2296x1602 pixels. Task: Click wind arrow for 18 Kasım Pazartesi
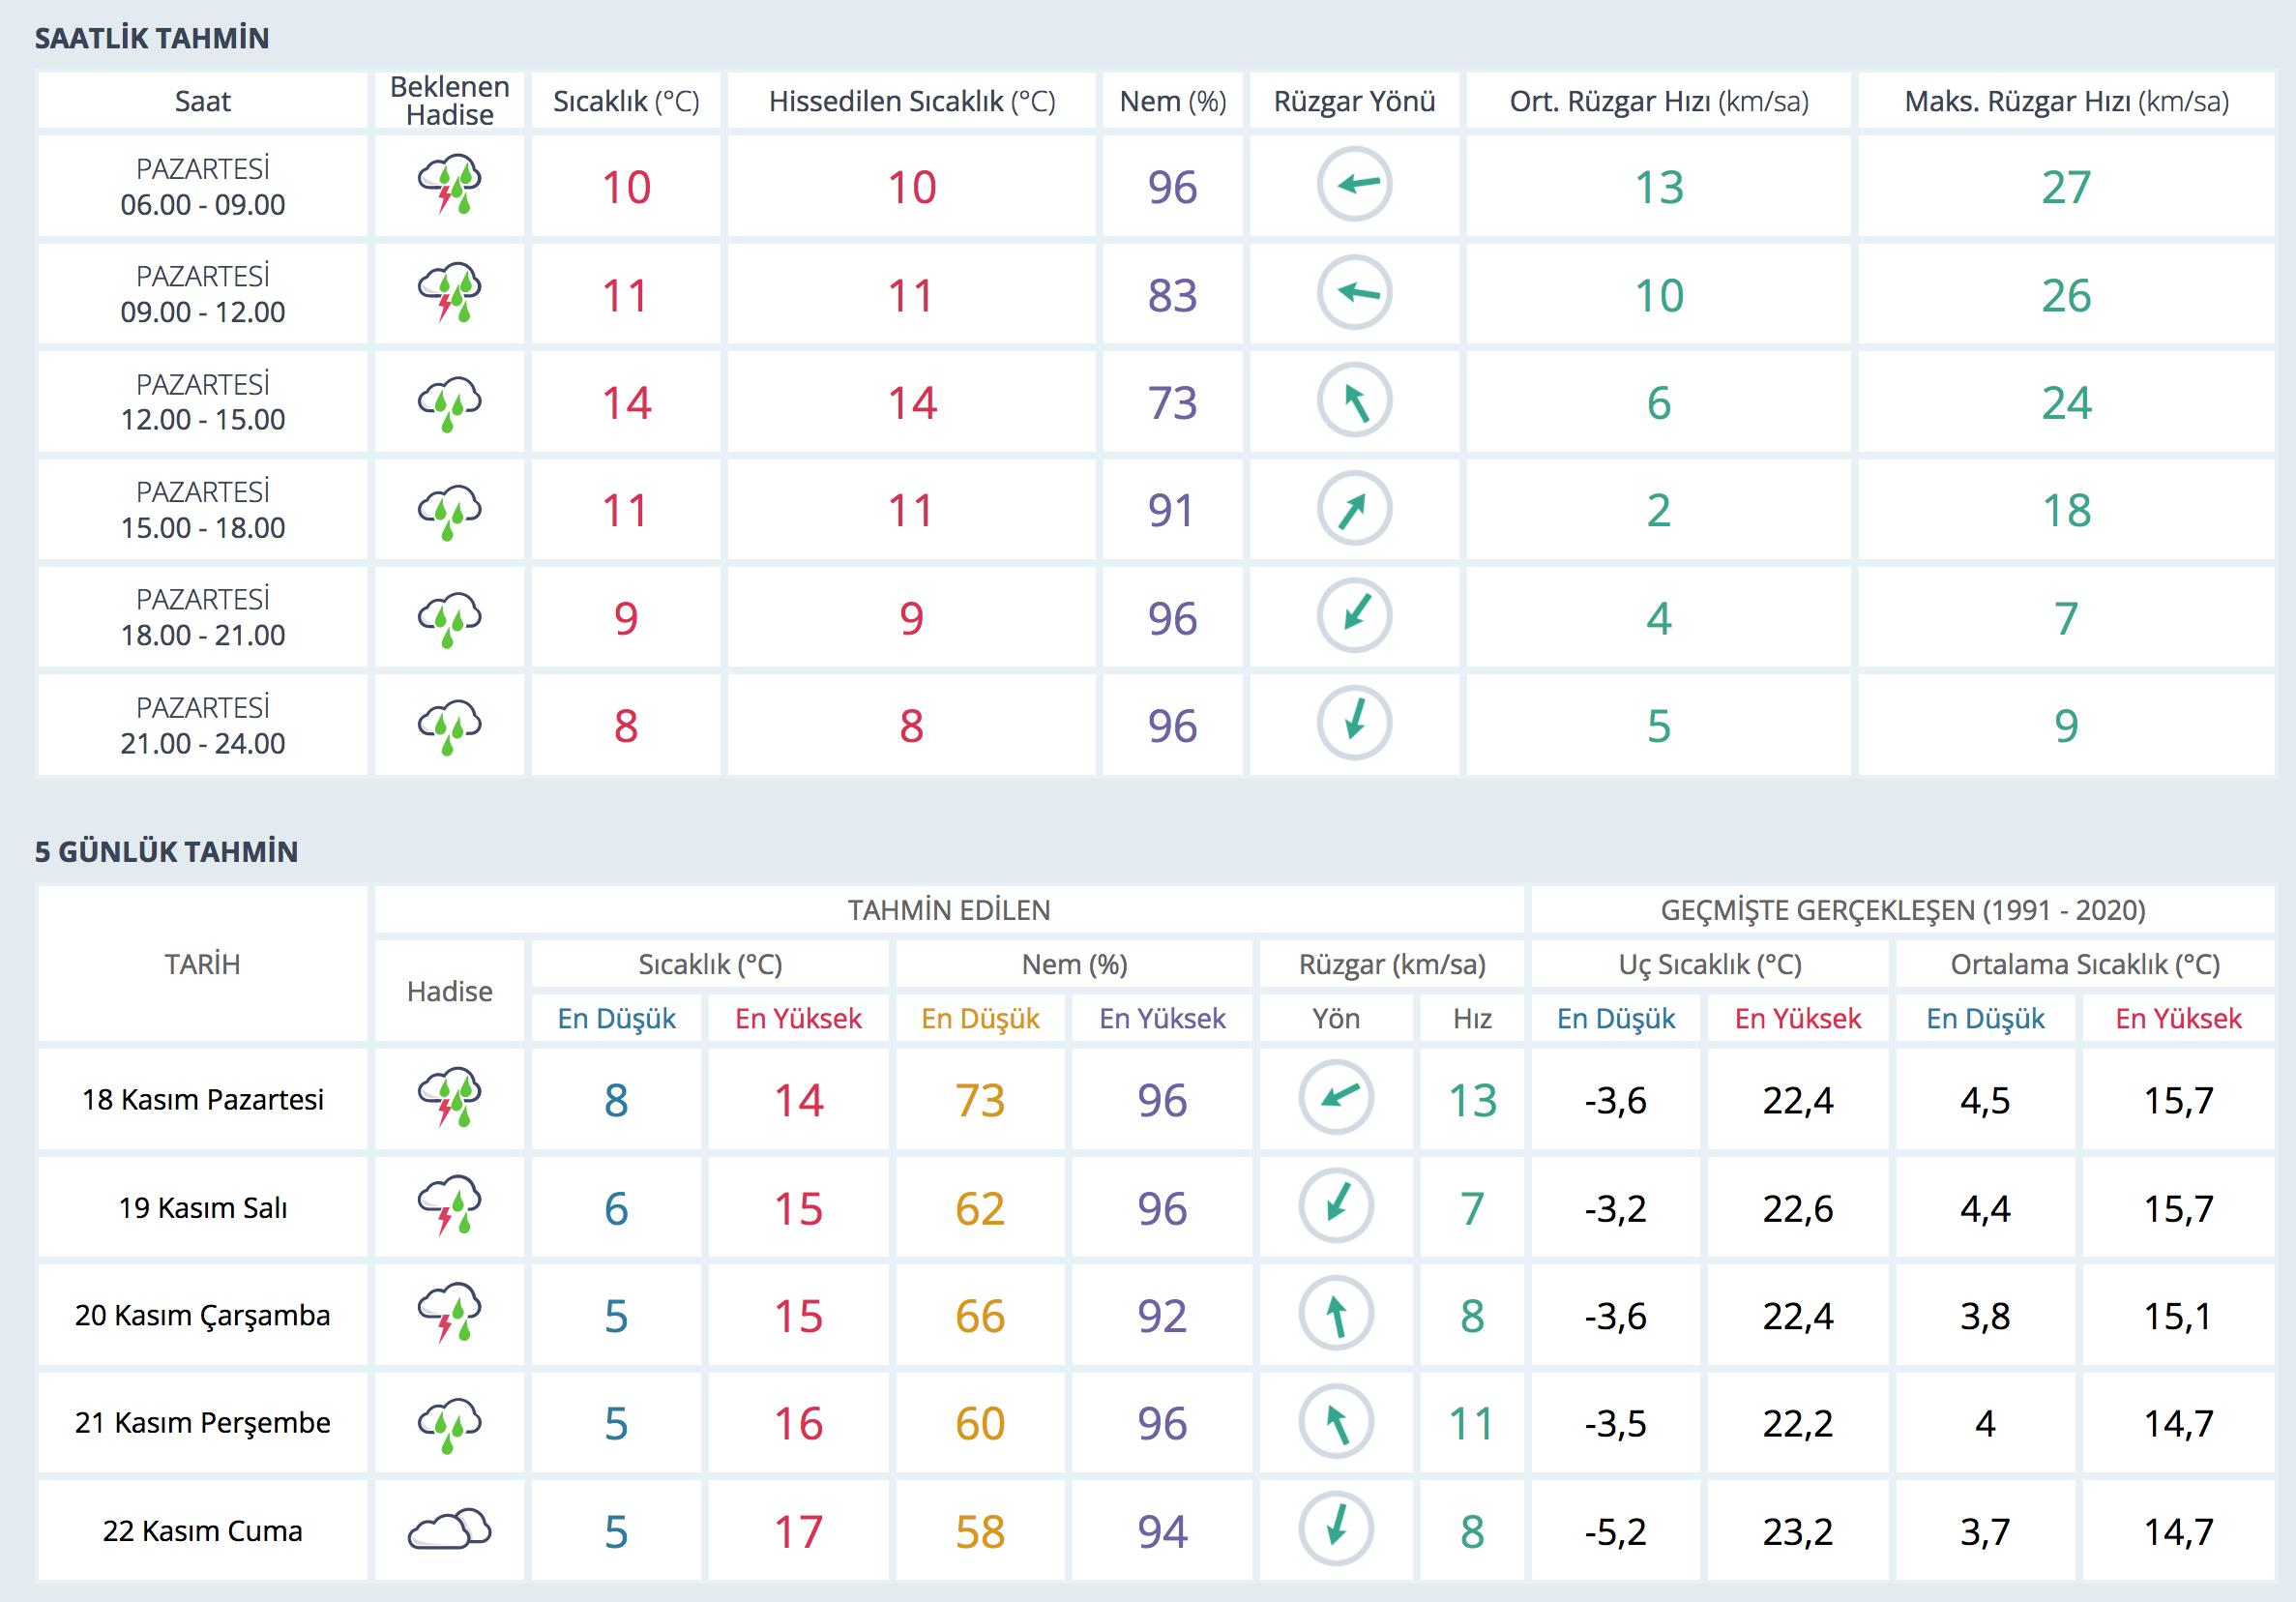1336,1098
